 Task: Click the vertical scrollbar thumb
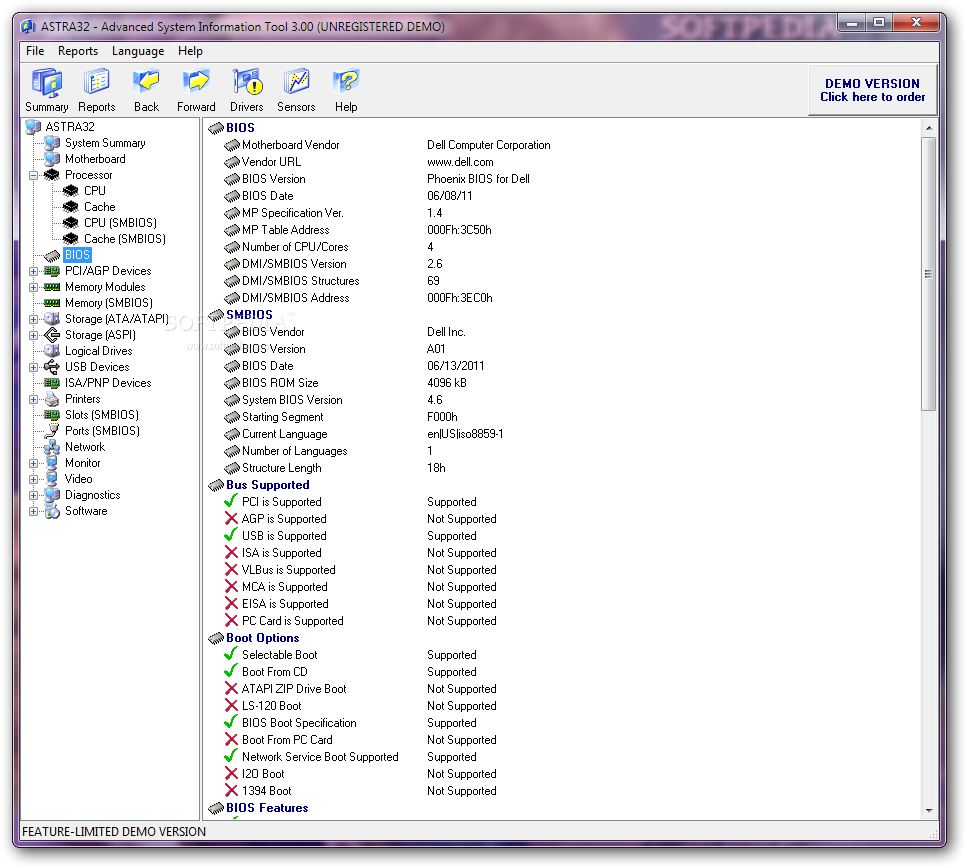tap(929, 274)
